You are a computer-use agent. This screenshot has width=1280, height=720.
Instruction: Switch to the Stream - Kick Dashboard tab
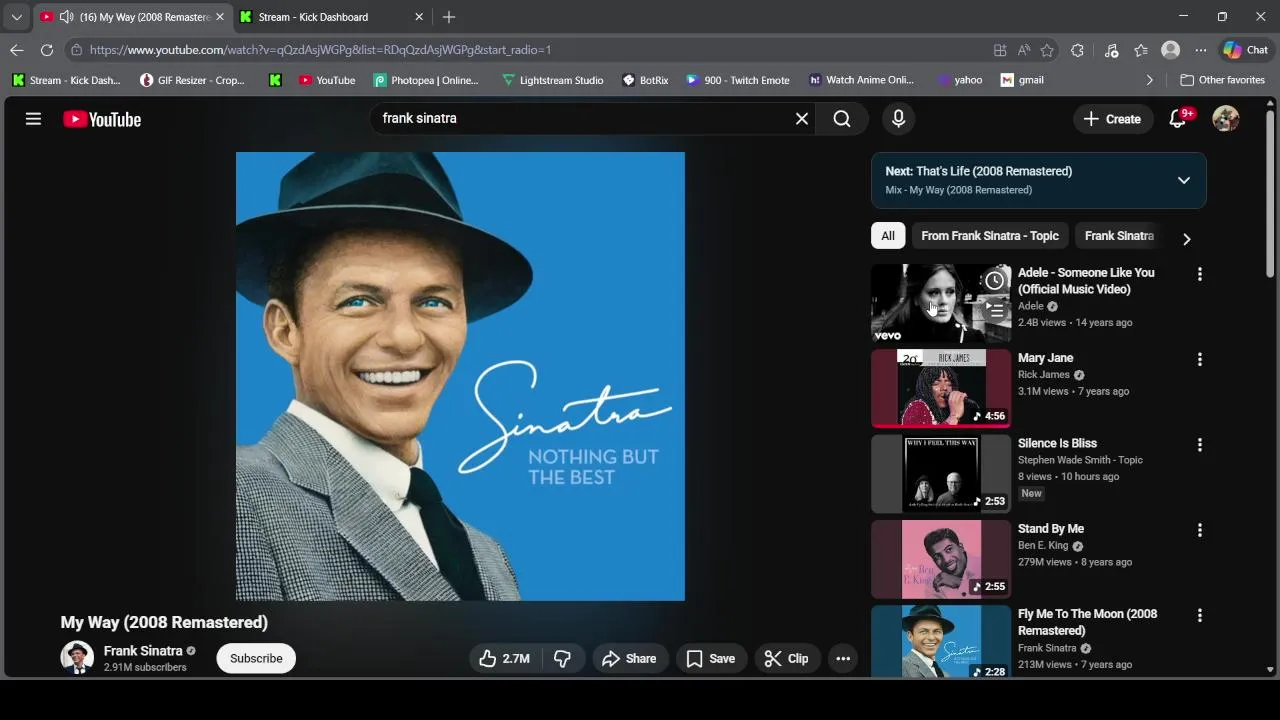coord(313,17)
